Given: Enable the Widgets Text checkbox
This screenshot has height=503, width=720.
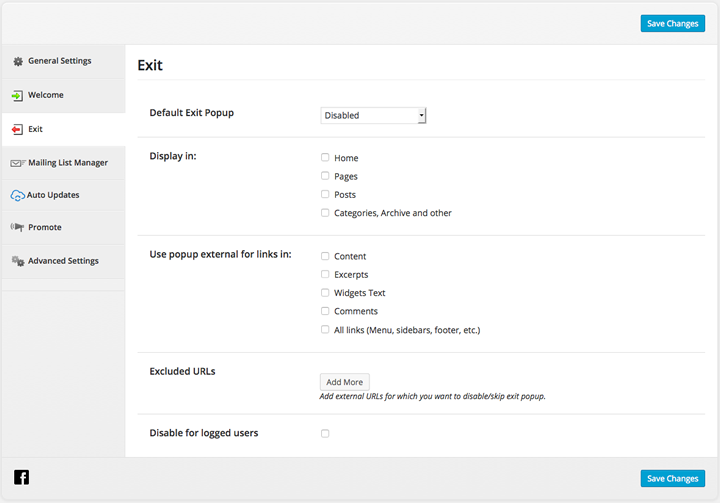Looking at the screenshot, I should (325, 293).
